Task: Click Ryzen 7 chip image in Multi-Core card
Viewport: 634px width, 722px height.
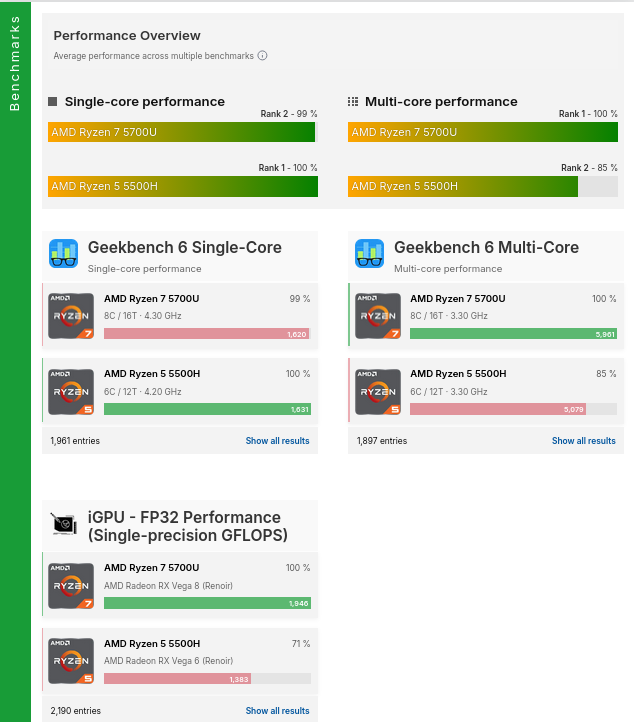Action: (x=377, y=315)
